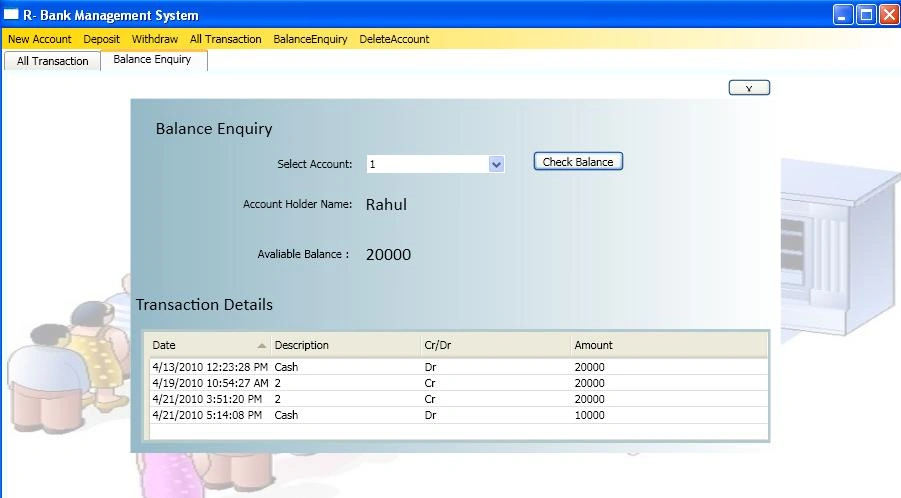Select the 4/21/2010 5:14:08 PM transaction row

(x=459, y=415)
